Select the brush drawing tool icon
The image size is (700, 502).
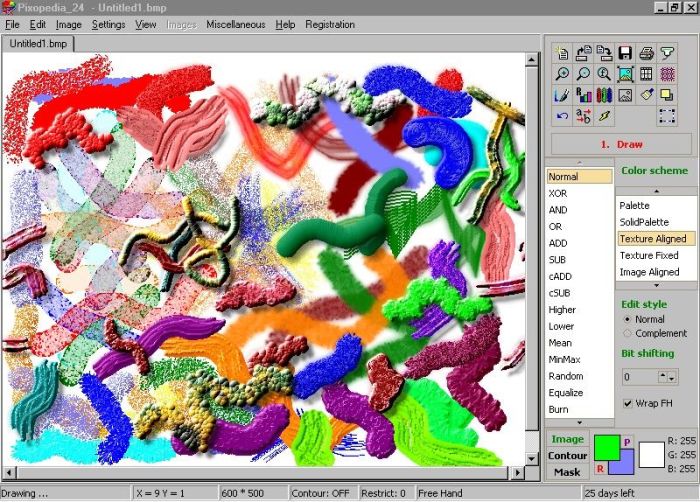click(x=562, y=95)
